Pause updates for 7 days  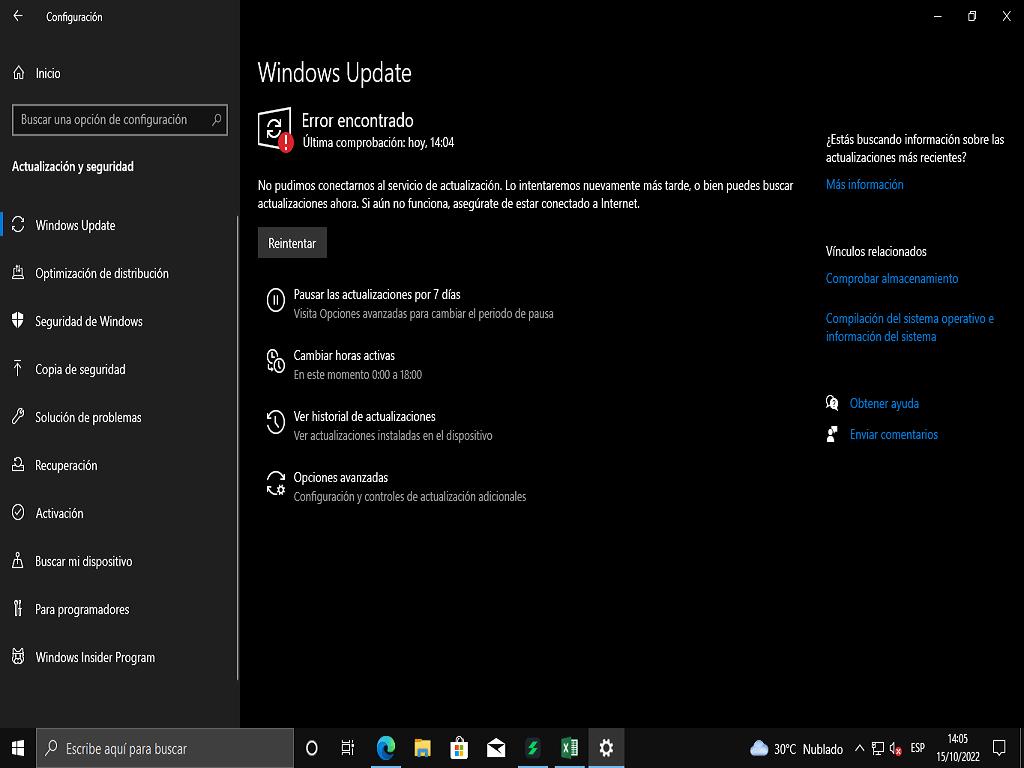click(409, 304)
